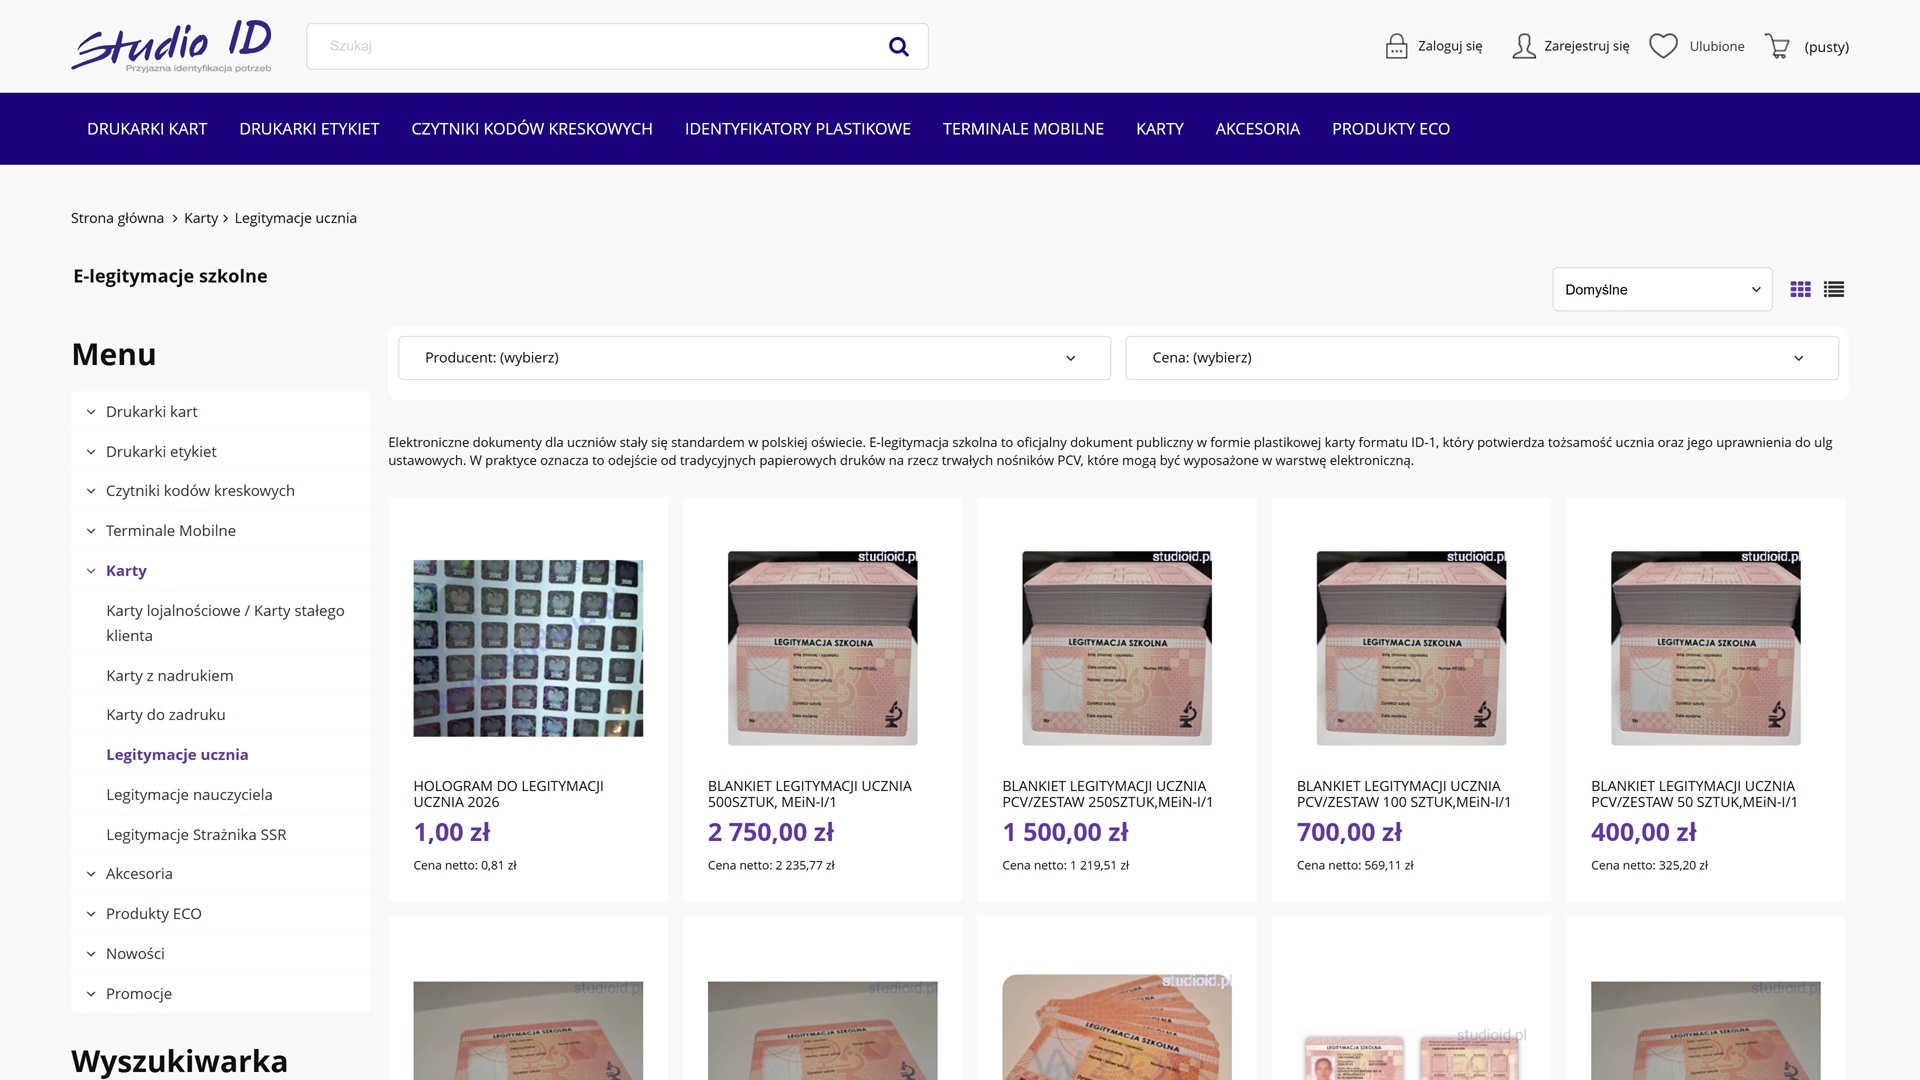This screenshot has height=1080, width=1920.
Task: Open the shopping cart icon
Action: (1777, 46)
